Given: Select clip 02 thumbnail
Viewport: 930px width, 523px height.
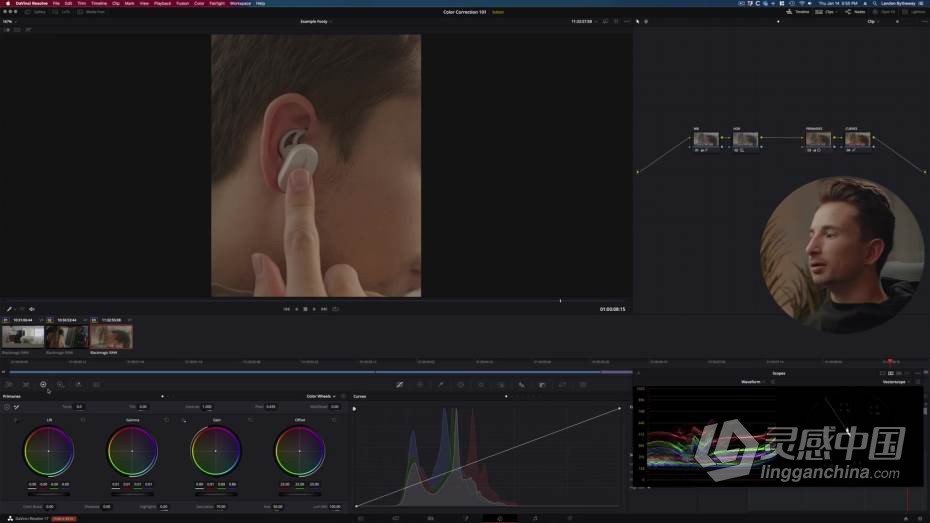Looking at the screenshot, I should tap(66, 337).
